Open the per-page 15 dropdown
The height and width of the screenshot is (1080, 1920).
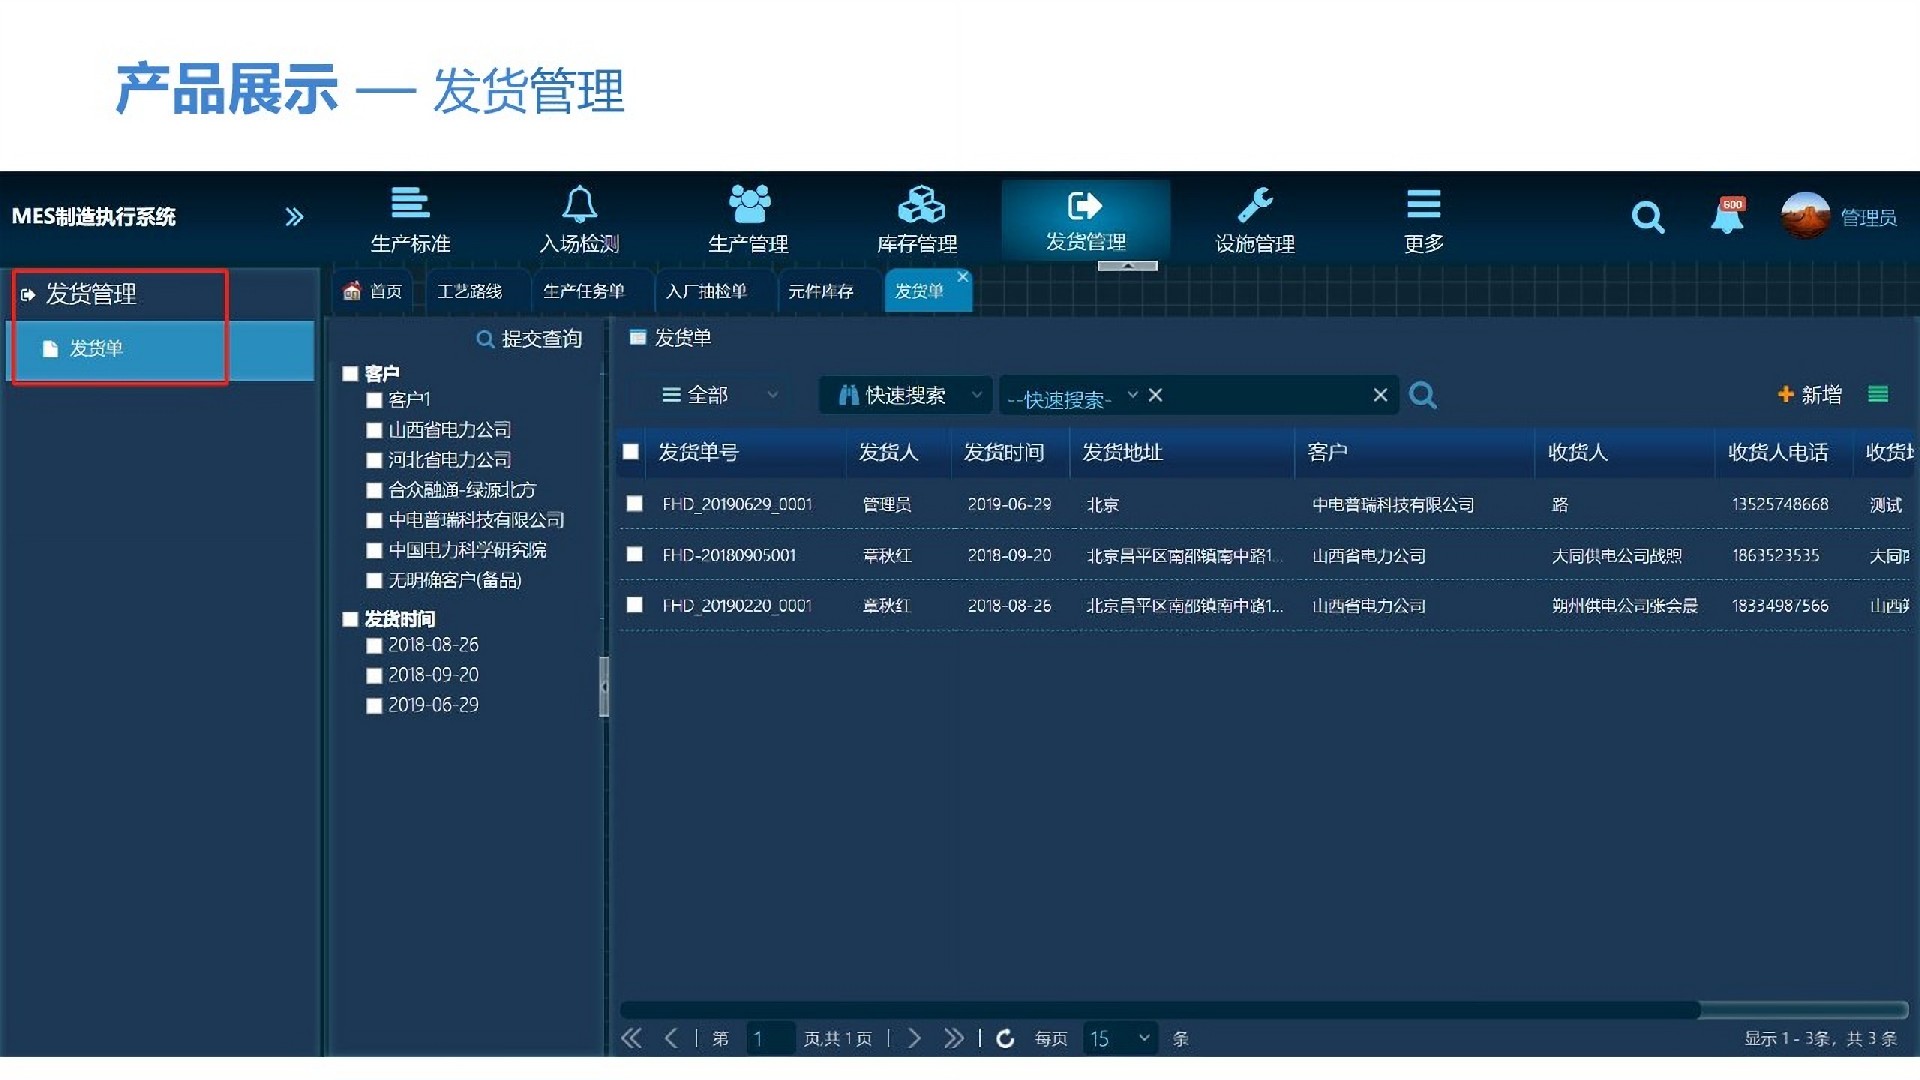[1119, 1039]
